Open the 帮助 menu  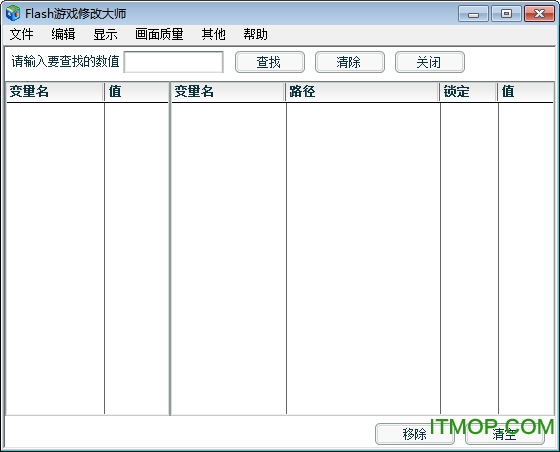(255, 34)
